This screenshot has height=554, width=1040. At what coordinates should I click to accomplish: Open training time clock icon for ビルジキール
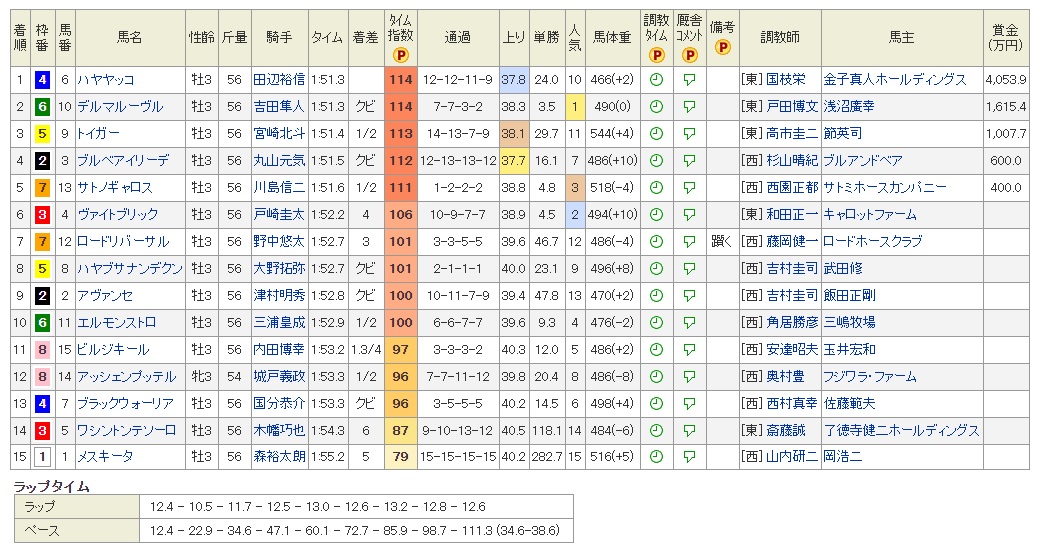pyautogui.click(x=656, y=350)
